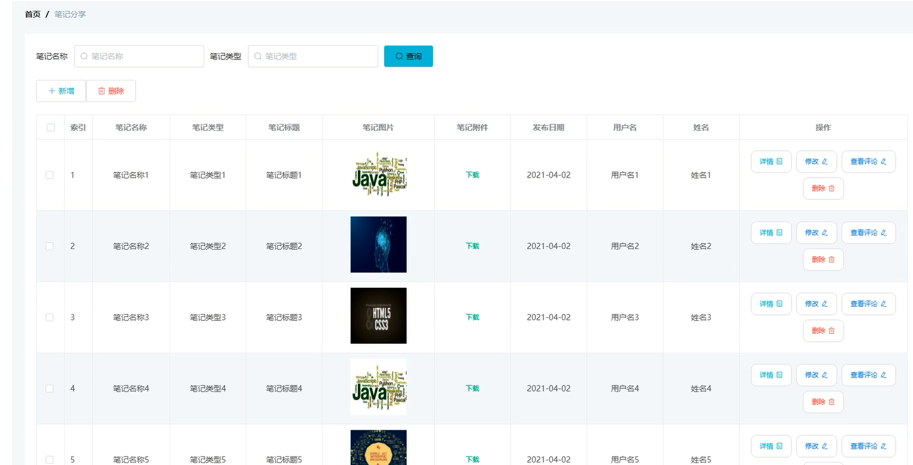The image size is (913, 465).
Task: Open the blue AI head image in row 2
Action: coord(378,244)
